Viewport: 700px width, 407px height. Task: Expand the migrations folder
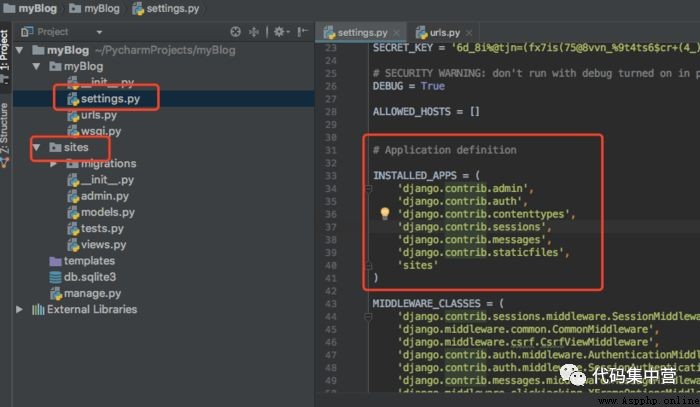coord(54,163)
